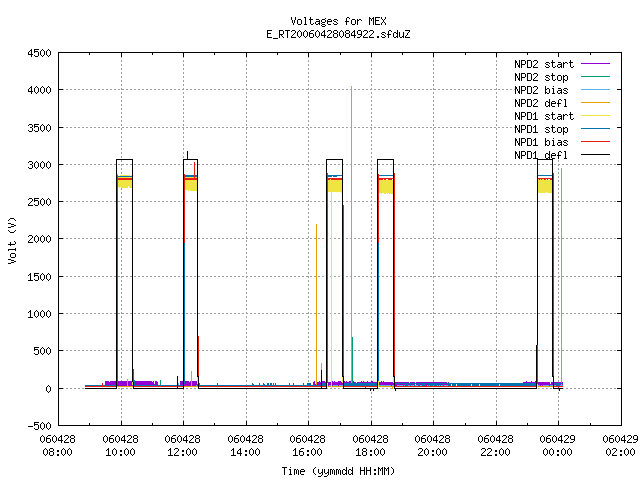Click the x-axis label 'Time (yymmdd HH:MM)'
The image size is (640, 480).
[338, 471]
